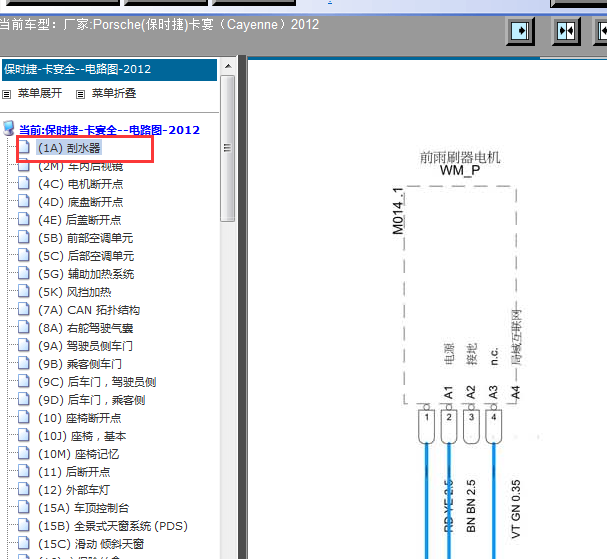Image resolution: width=607 pixels, height=559 pixels.
Task: Click the computer icon beside the 当前 root node
Action: tap(9, 128)
